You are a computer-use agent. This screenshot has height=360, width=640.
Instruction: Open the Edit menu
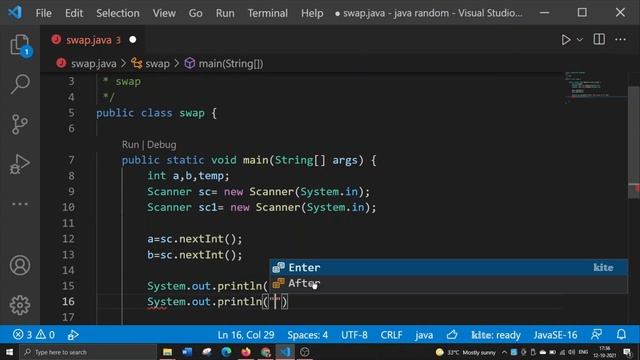point(74,13)
